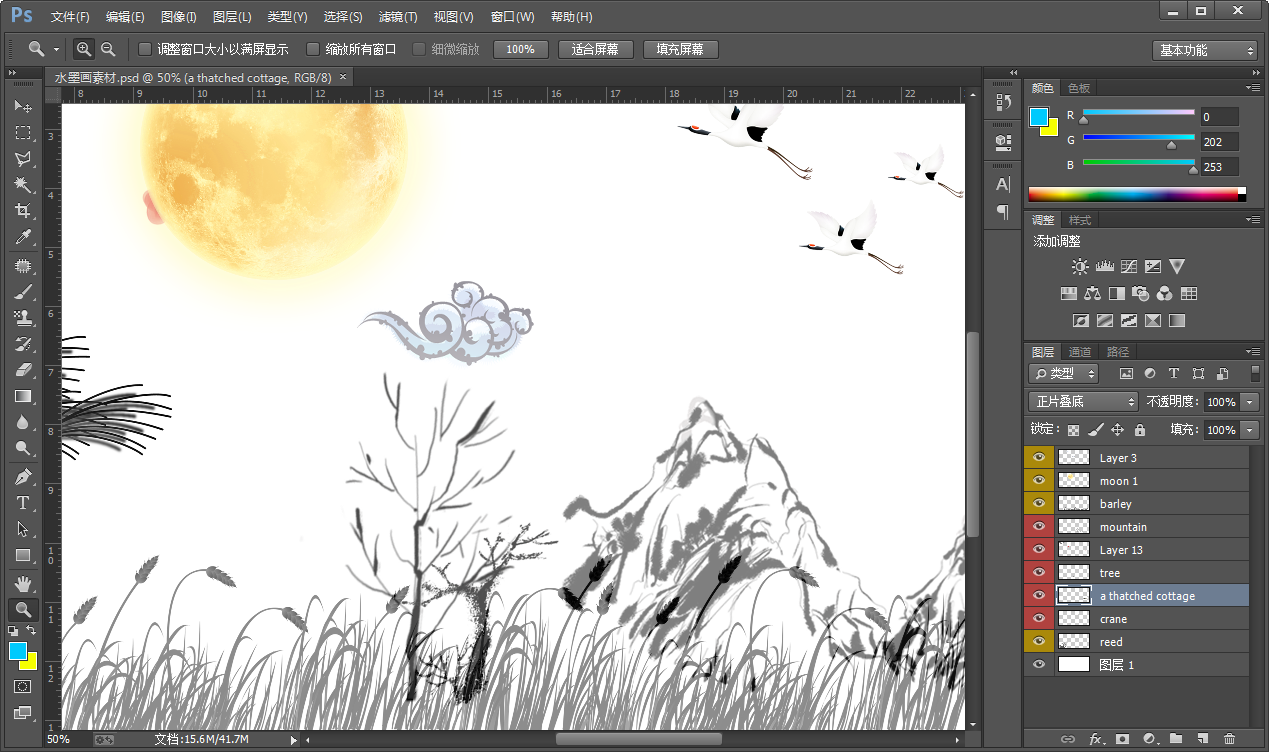This screenshot has height=752, width=1269.
Task: Switch to the 路径 tab
Action: 1118,352
